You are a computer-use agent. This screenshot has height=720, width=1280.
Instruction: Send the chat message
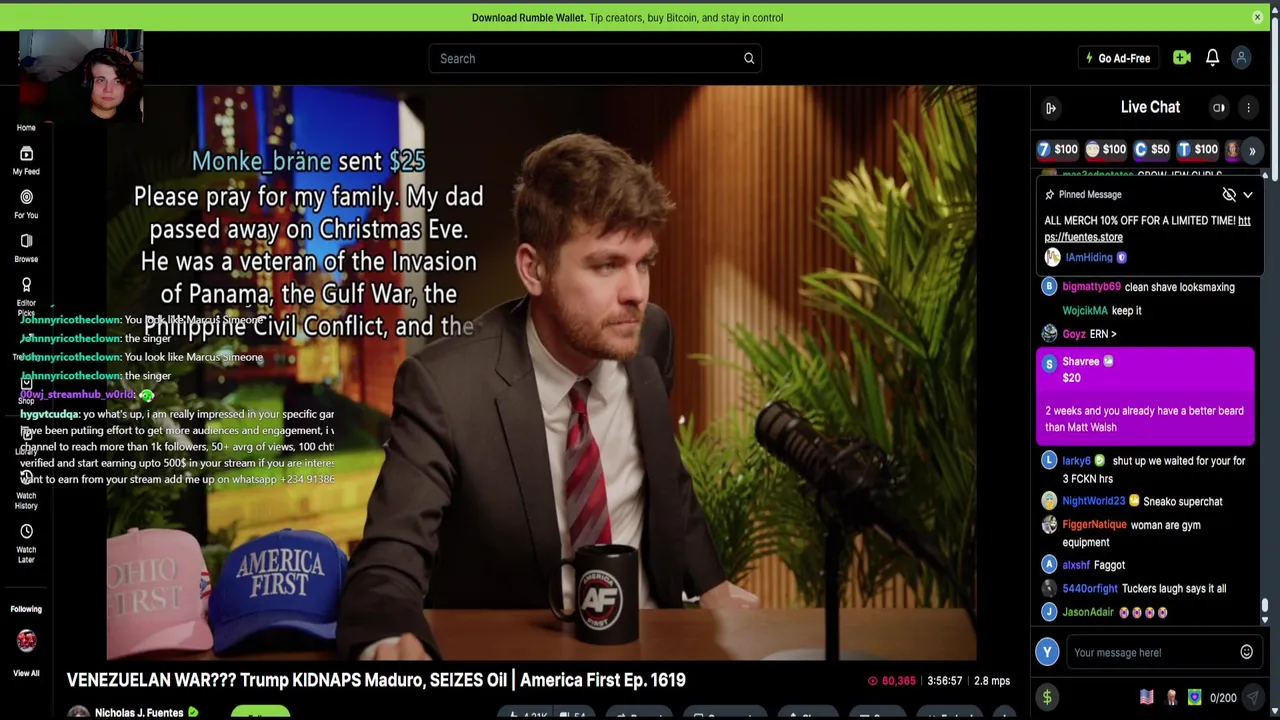(x=1252, y=698)
